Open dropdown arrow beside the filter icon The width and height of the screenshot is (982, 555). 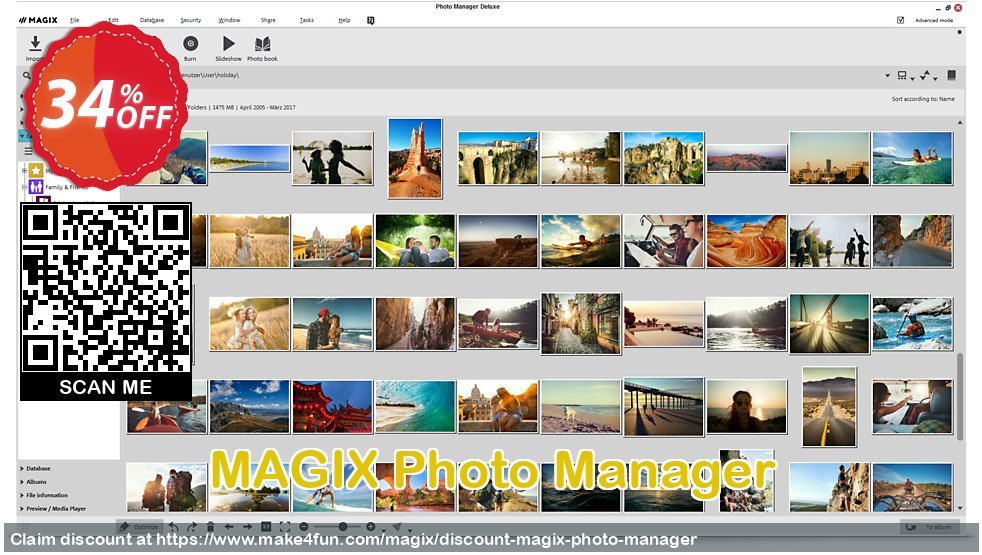pyautogui.click(x=410, y=531)
